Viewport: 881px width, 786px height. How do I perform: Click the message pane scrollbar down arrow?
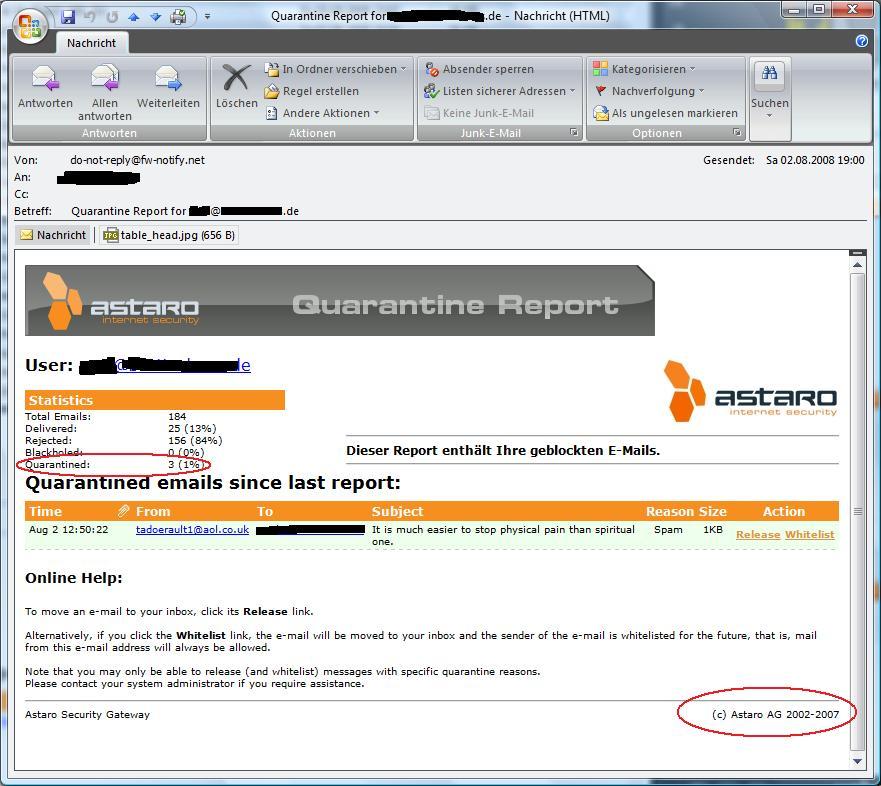[x=857, y=762]
